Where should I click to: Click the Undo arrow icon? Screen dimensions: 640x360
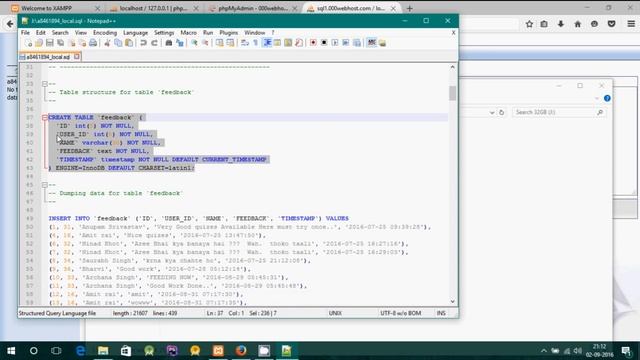[143, 43]
